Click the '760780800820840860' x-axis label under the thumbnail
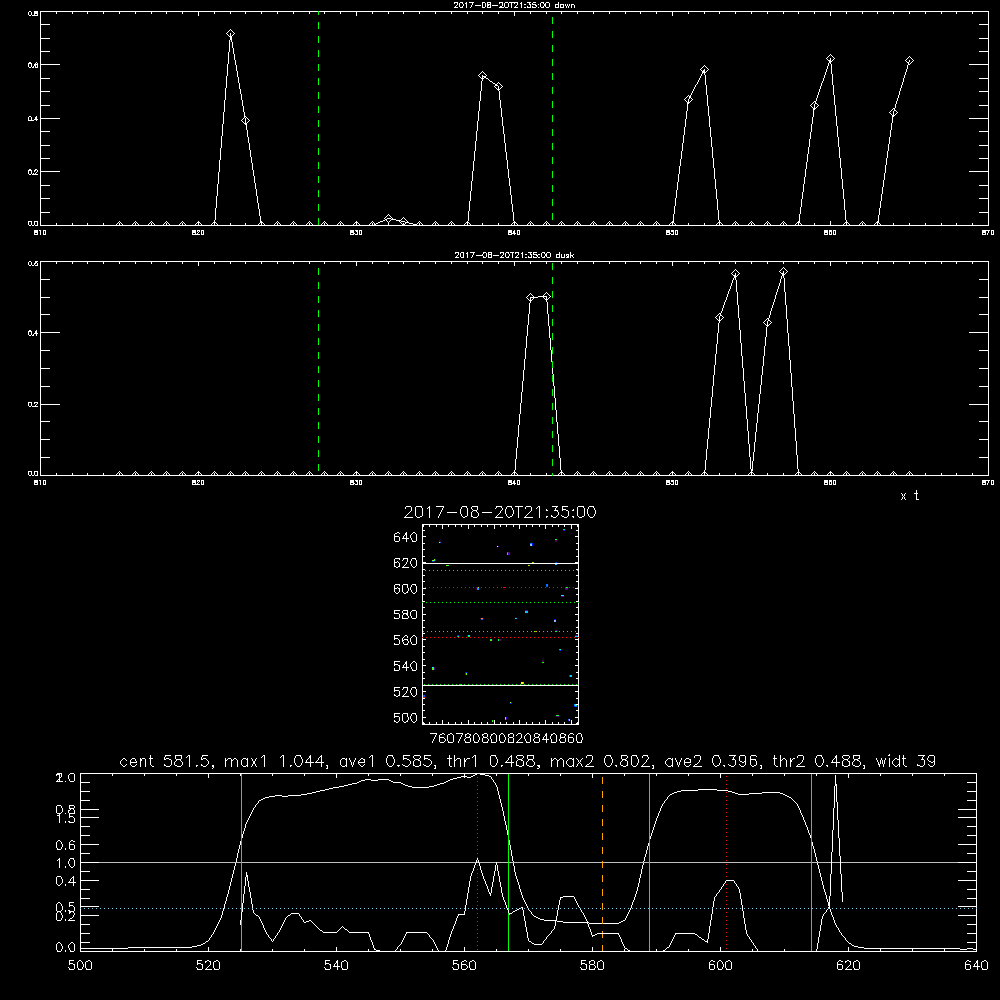1000x1000 pixels. pos(506,738)
